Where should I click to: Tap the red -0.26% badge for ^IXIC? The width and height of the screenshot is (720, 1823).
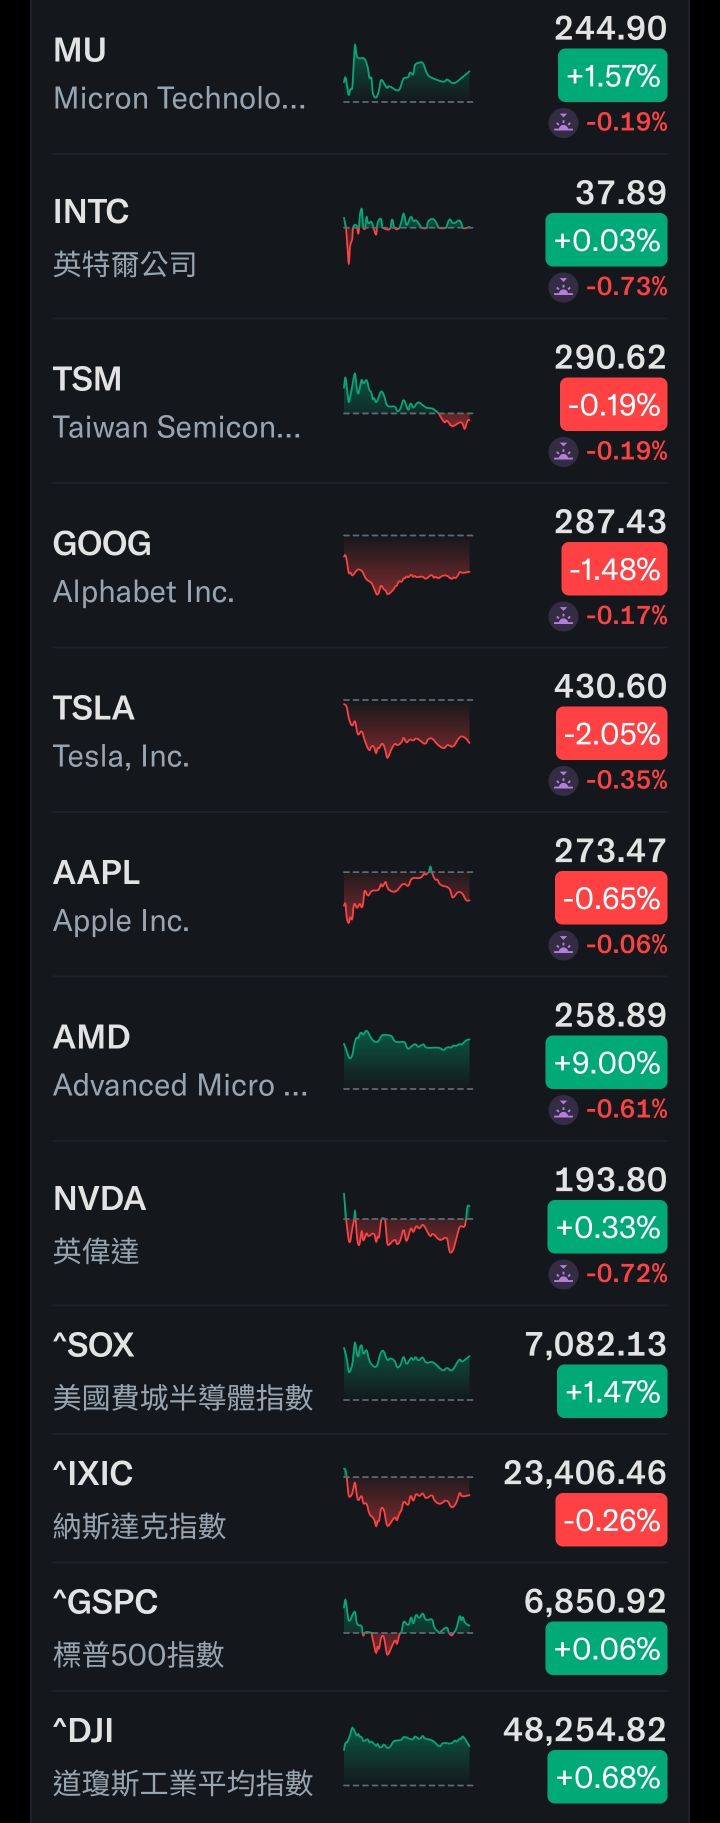pyautogui.click(x=611, y=1521)
